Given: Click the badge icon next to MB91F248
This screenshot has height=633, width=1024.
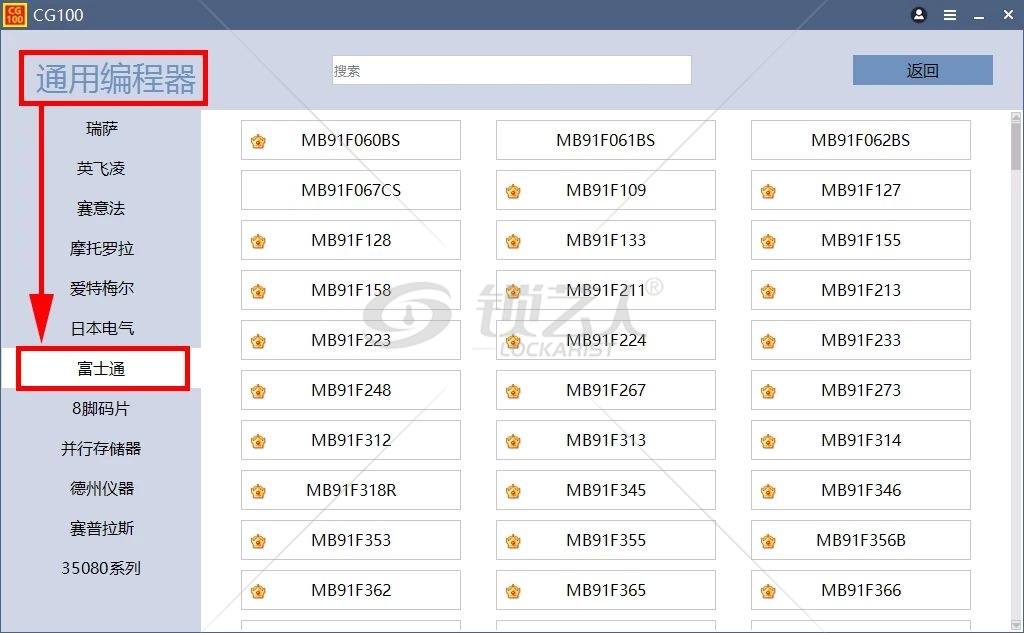Looking at the screenshot, I should [259, 391].
